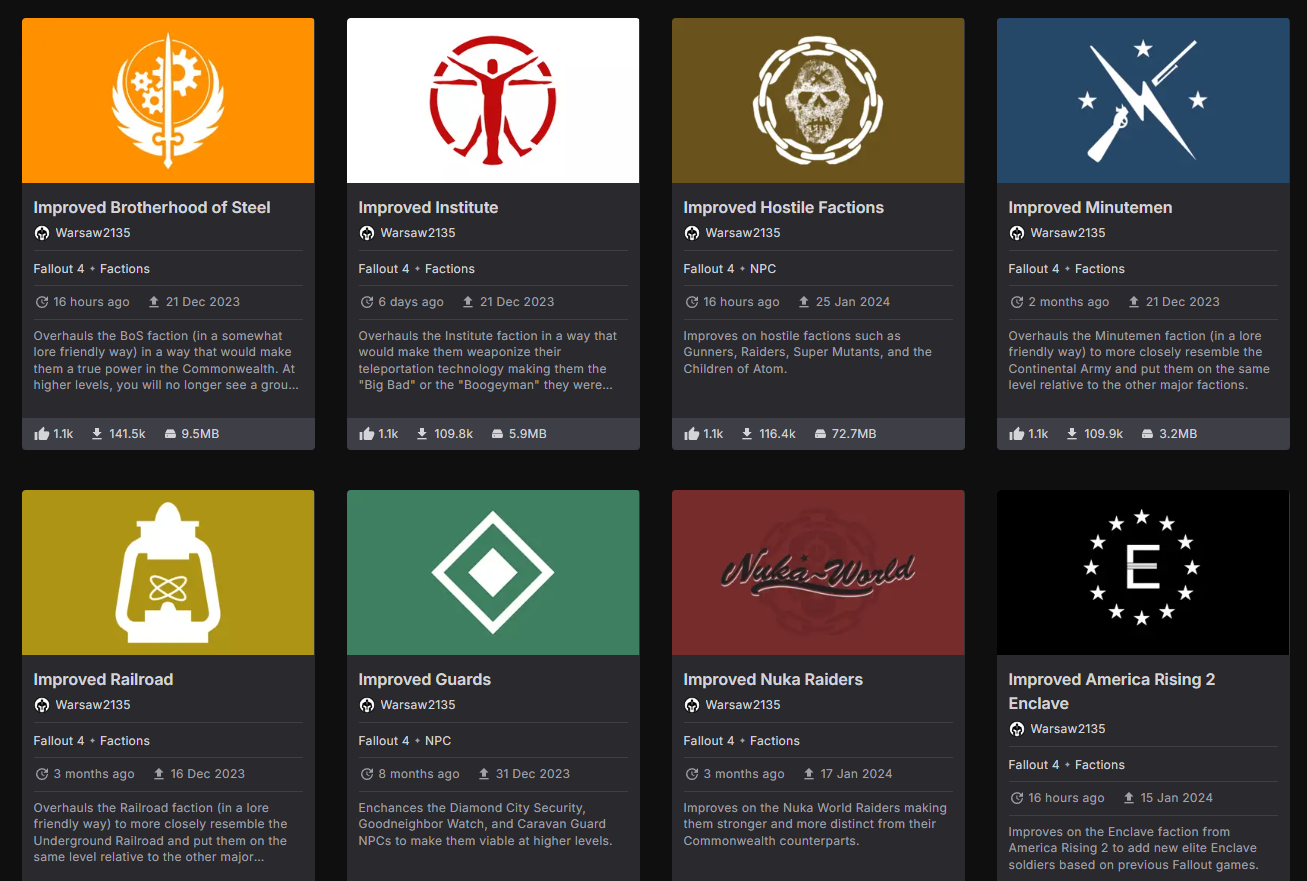
Task: Click the author avatar icon on Improved Guards
Action: [367, 705]
